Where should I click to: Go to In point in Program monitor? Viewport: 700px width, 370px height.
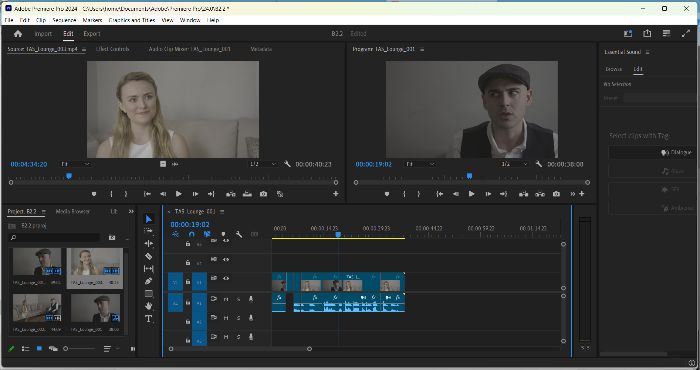[440, 194]
